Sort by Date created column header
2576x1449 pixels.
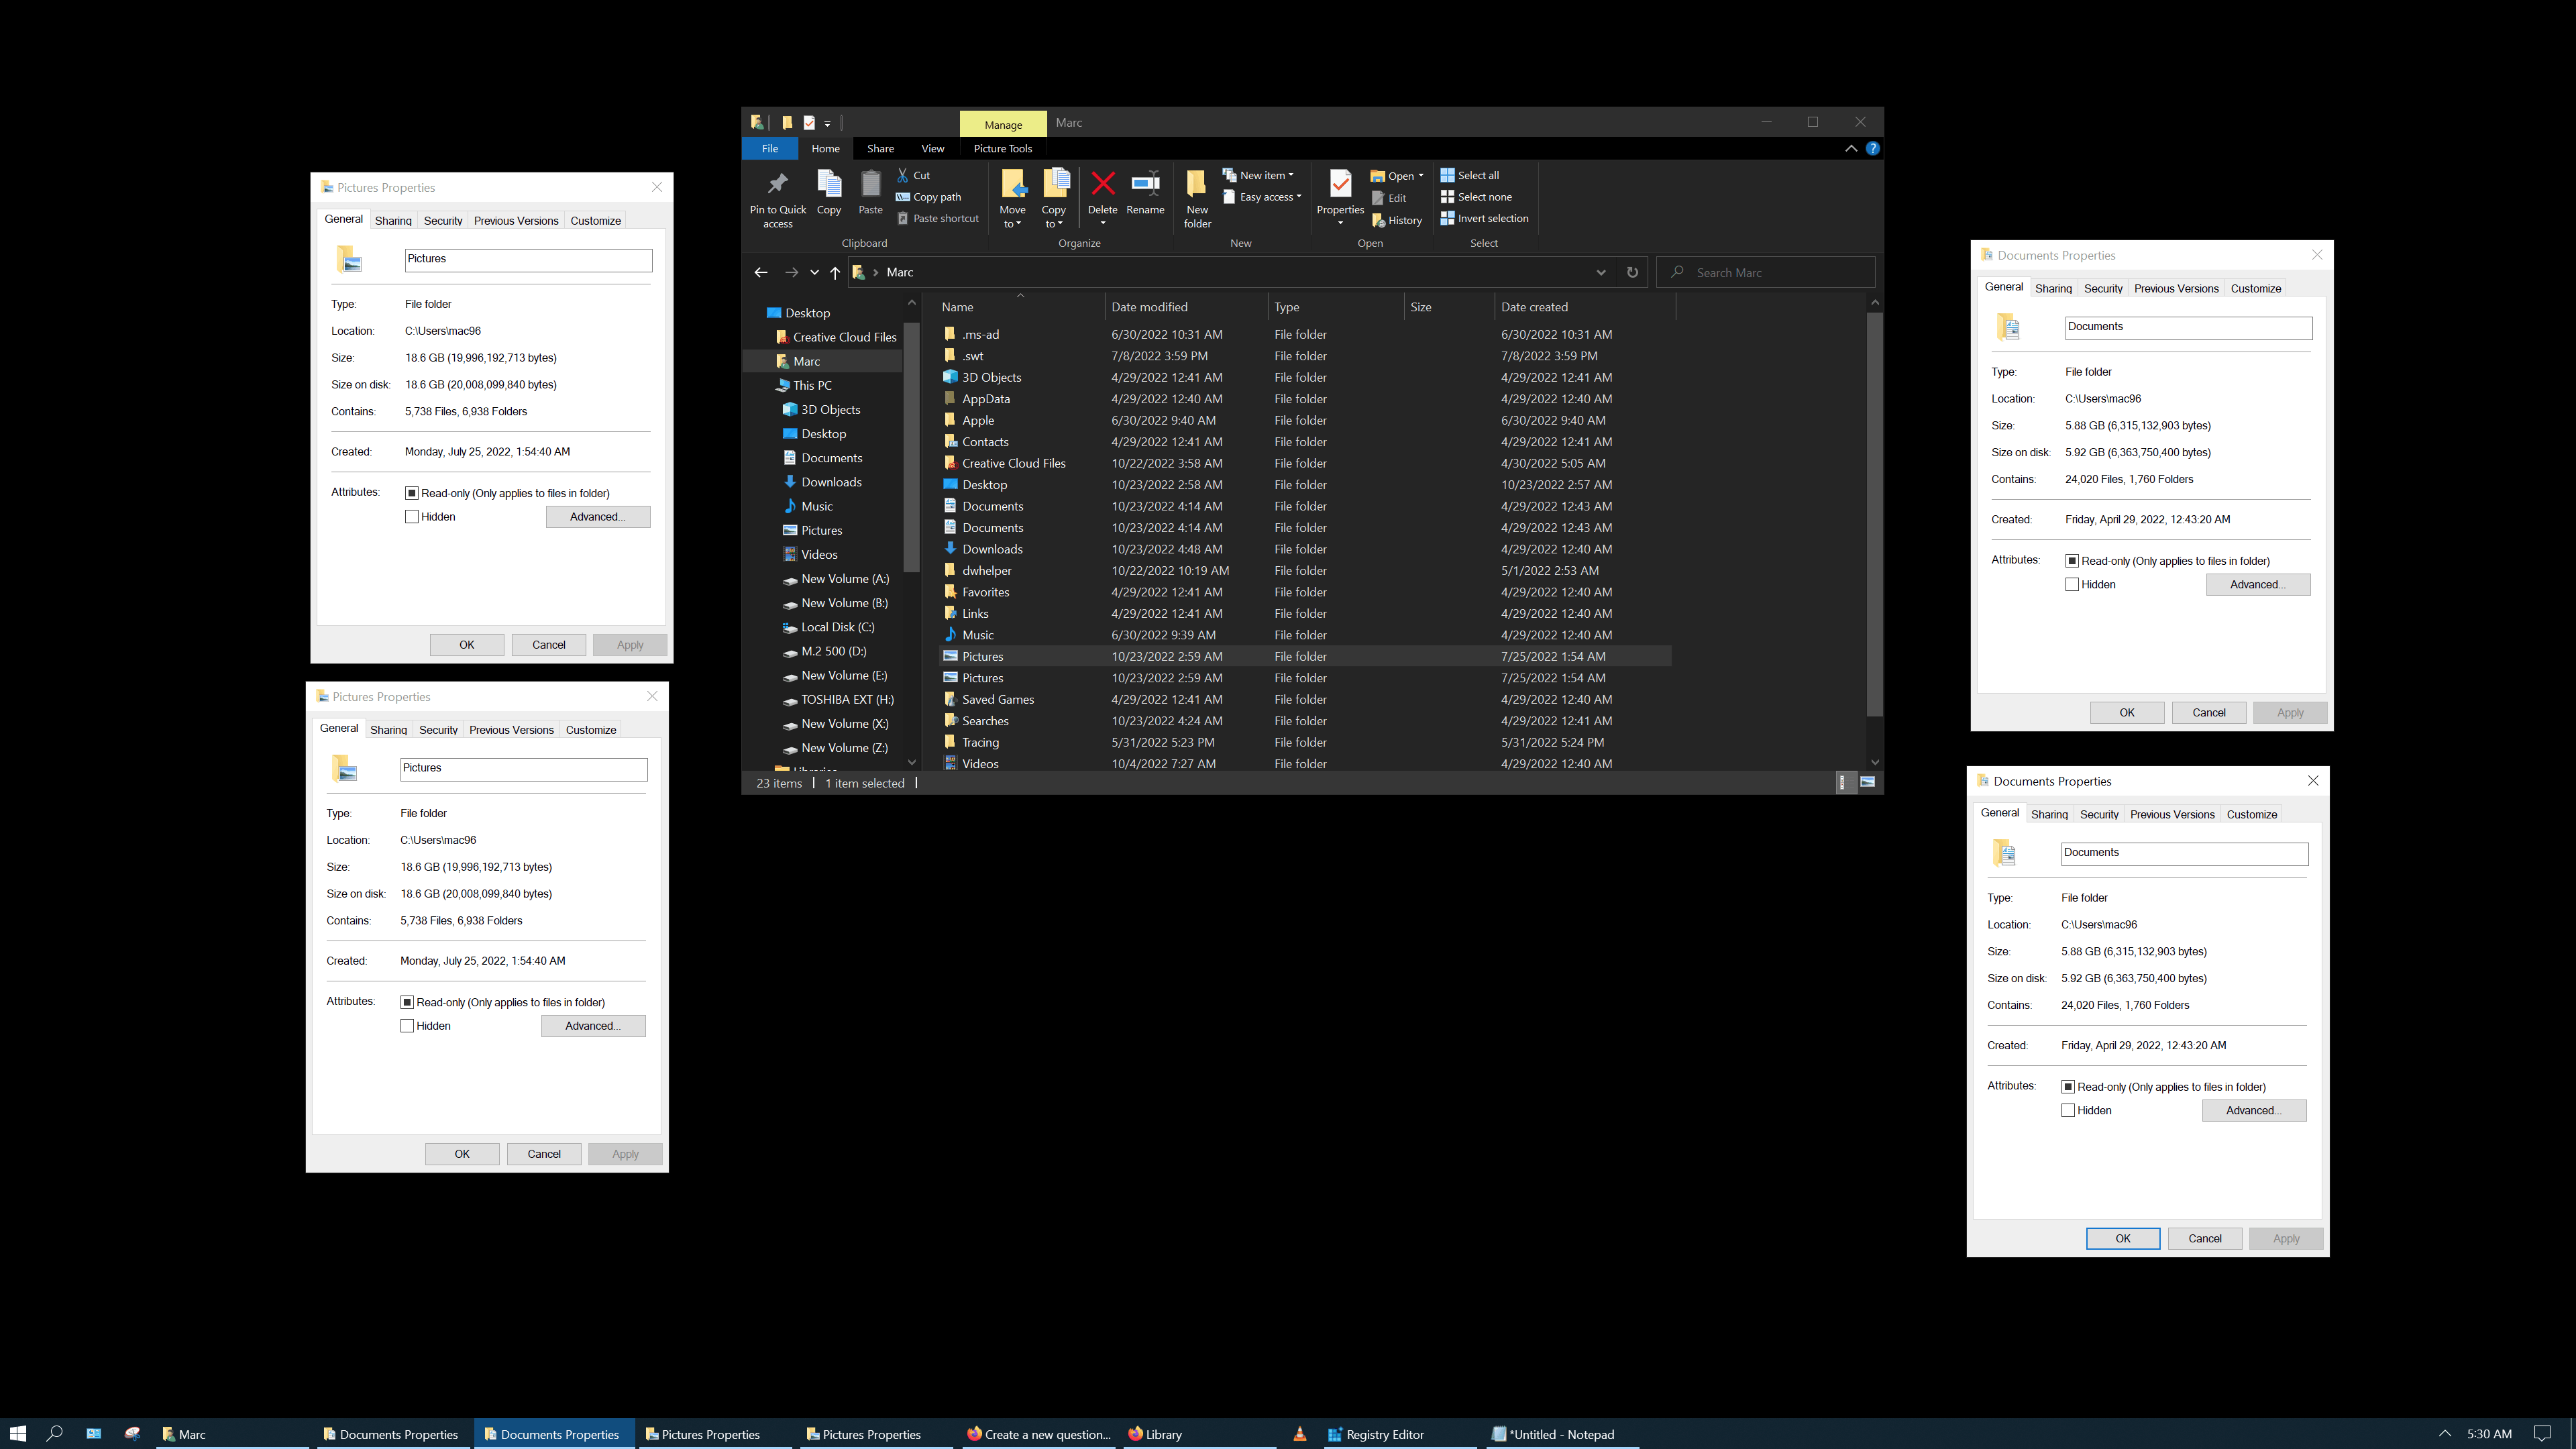pyautogui.click(x=1584, y=307)
